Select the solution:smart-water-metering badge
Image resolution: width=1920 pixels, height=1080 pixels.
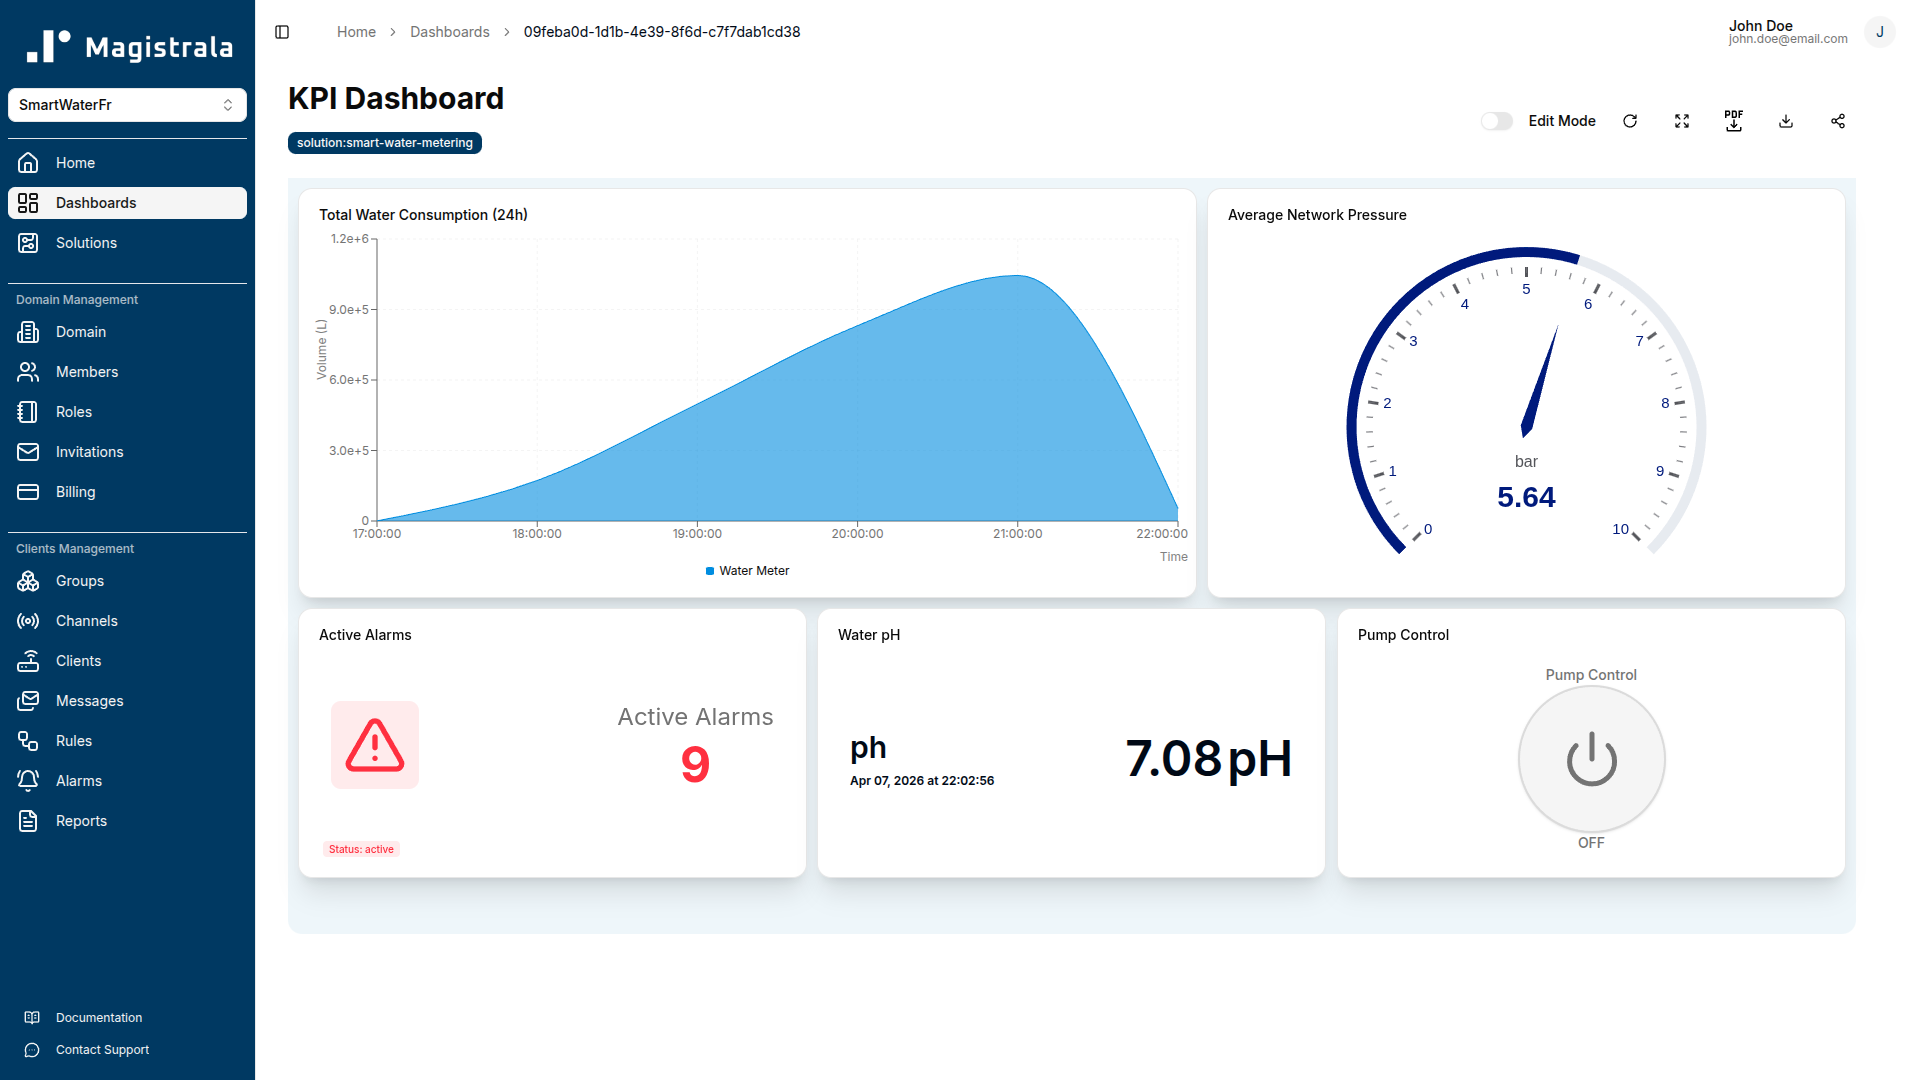tap(384, 142)
